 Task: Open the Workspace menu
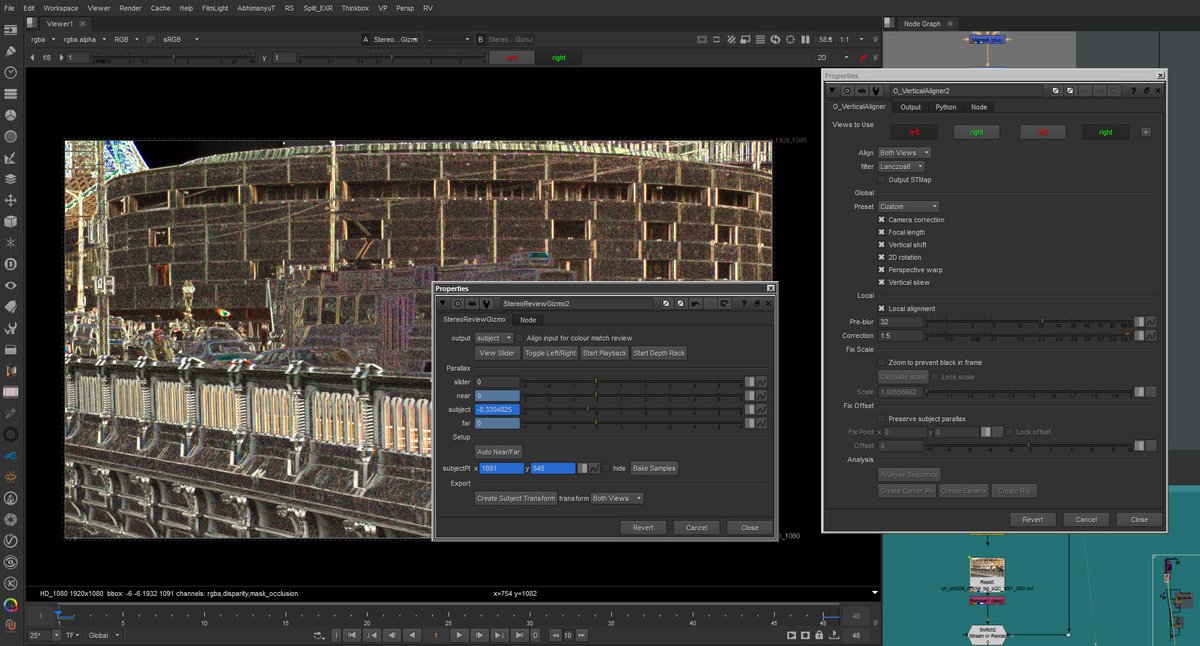coord(60,7)
